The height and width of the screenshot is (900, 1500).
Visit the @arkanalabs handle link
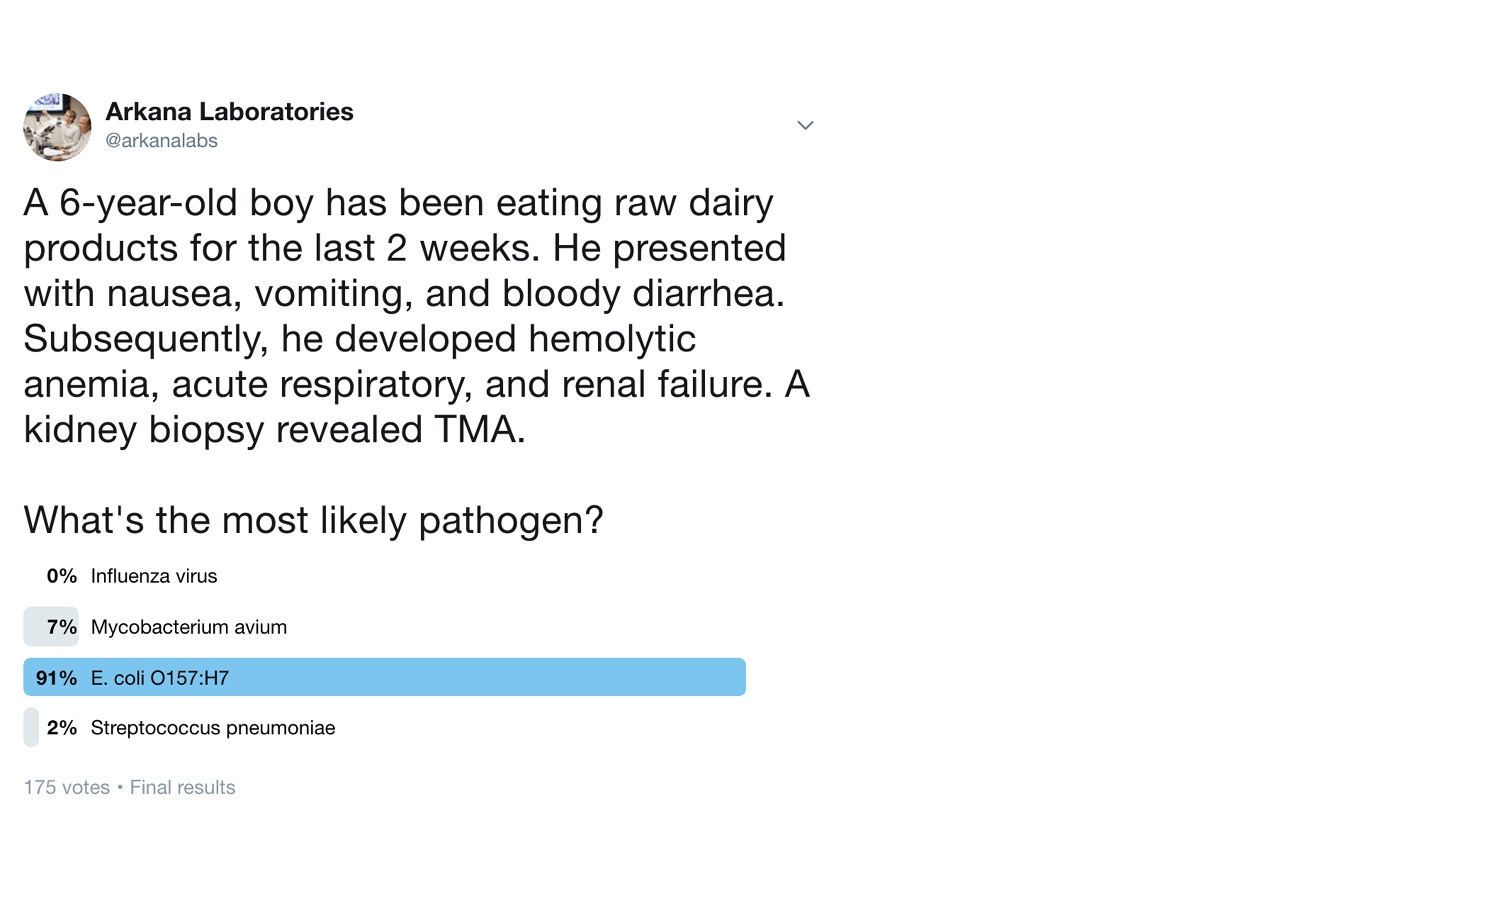coord(161,141)
